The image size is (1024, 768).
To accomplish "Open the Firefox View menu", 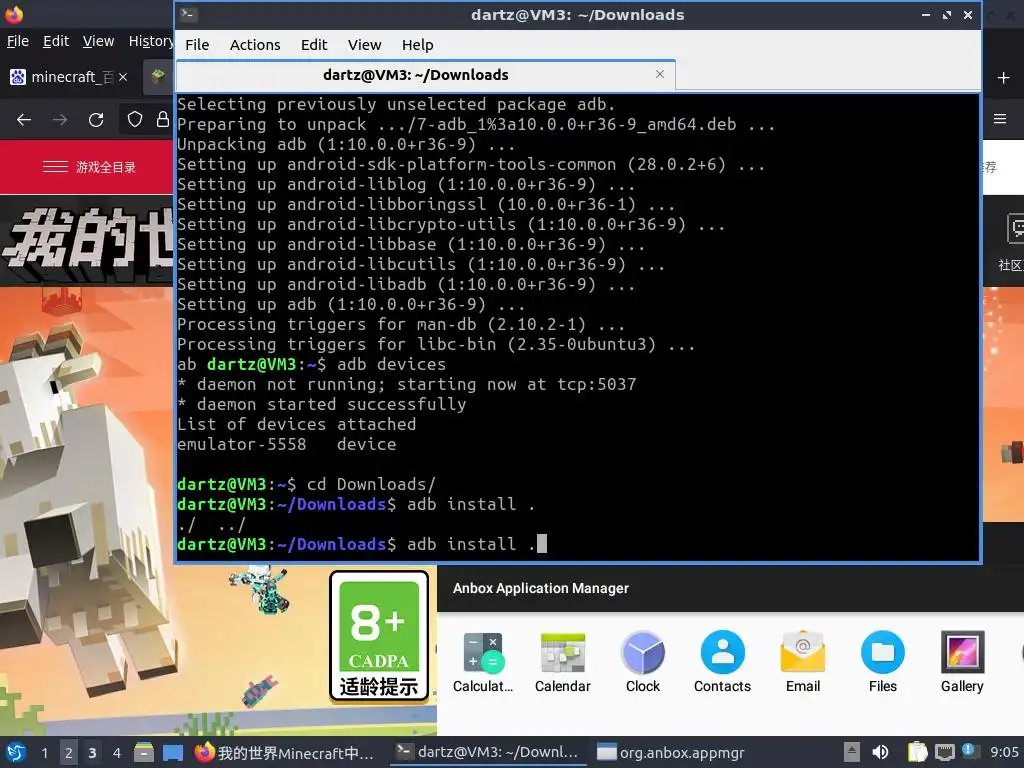I will click(x=98, y=41).
